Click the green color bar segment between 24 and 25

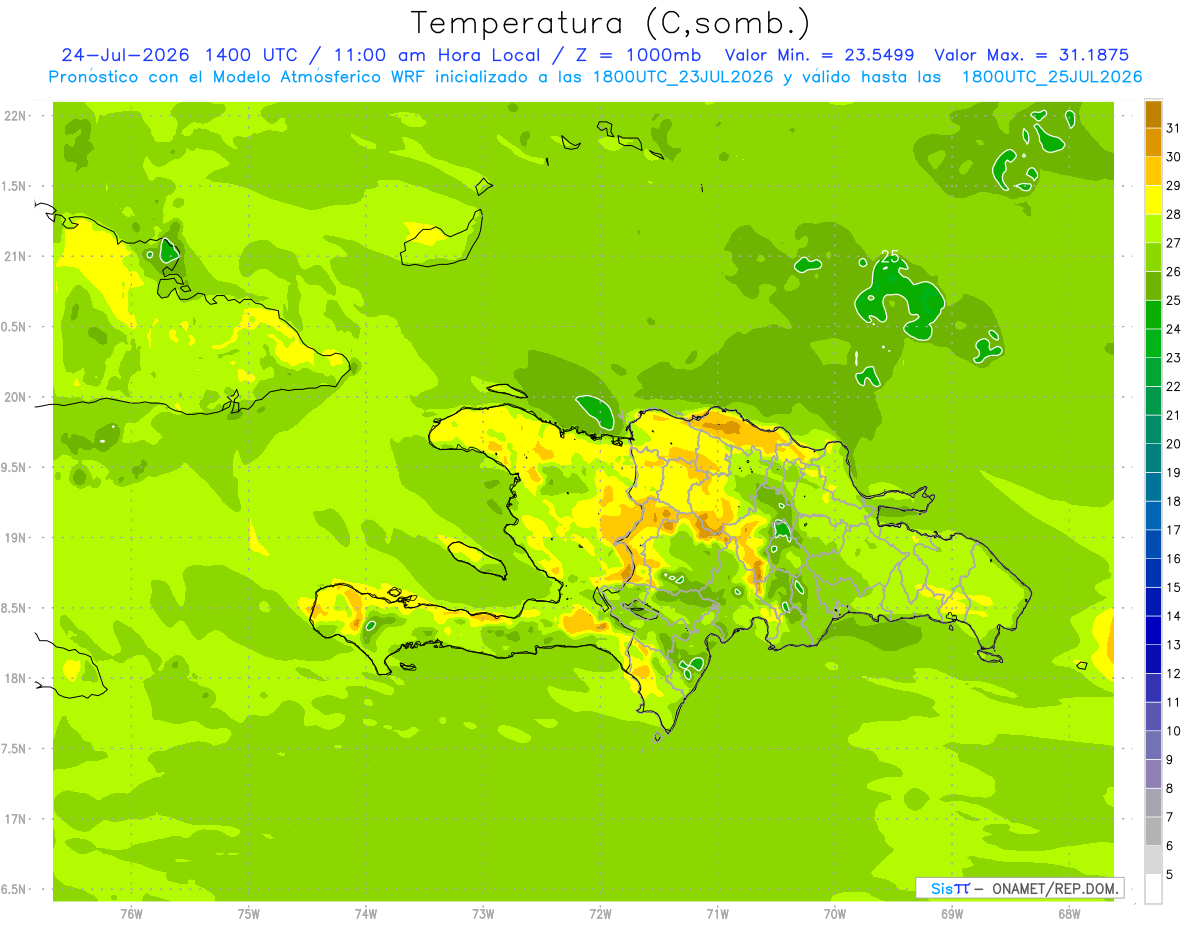click(1153, 314)
